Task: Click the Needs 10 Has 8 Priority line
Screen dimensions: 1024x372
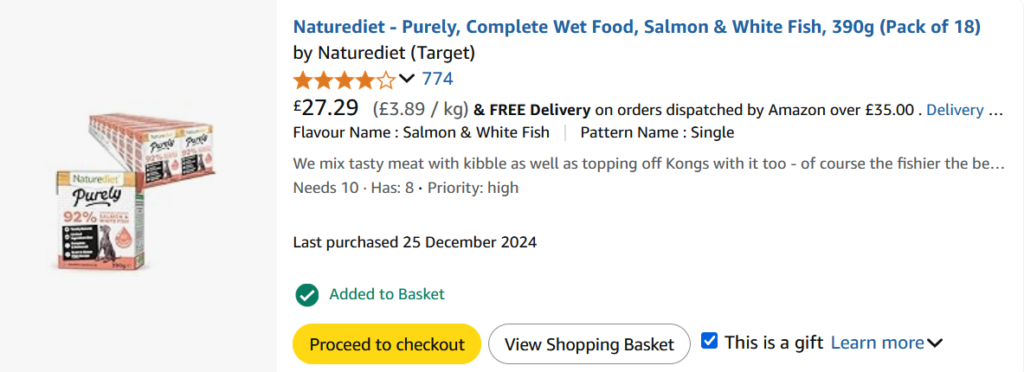Action: pyautogui.click(x=406, y=188)
